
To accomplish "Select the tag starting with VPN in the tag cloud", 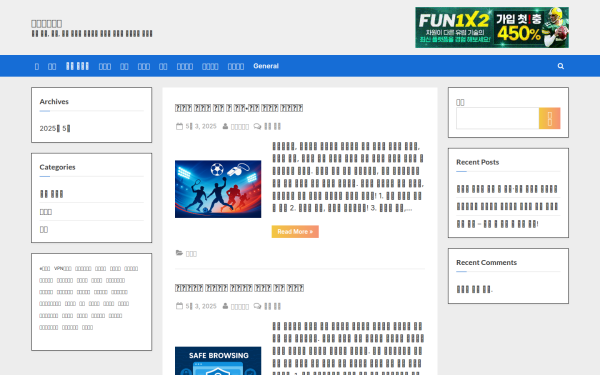I will (62, 269).
